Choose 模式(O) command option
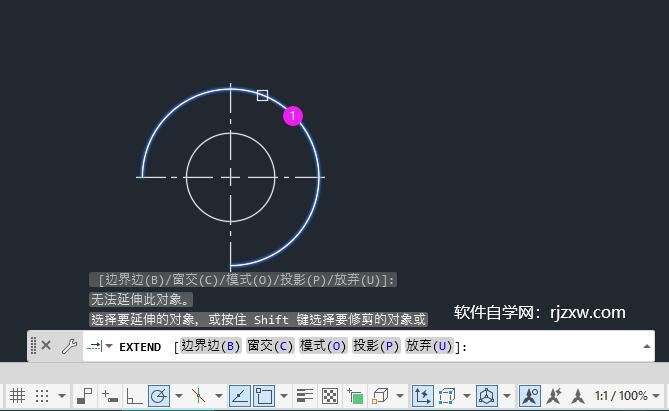The height and width of the screenshot is (411, 669). [323, 346]
